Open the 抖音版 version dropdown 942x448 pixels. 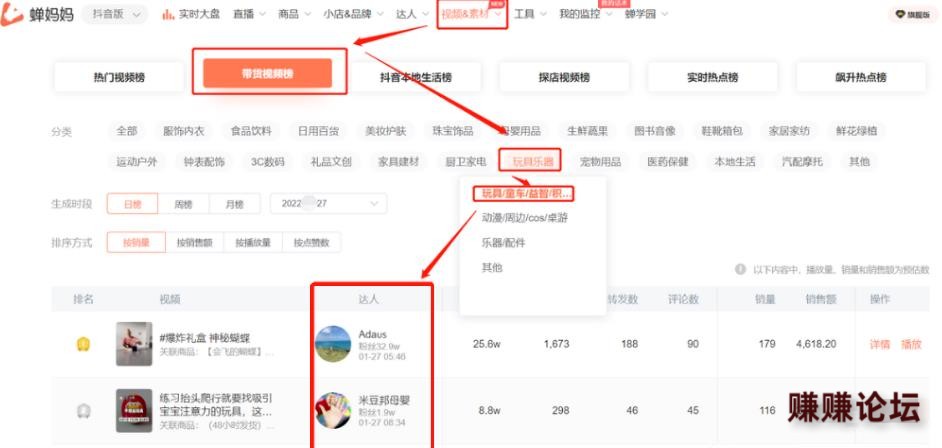(115, 14)
